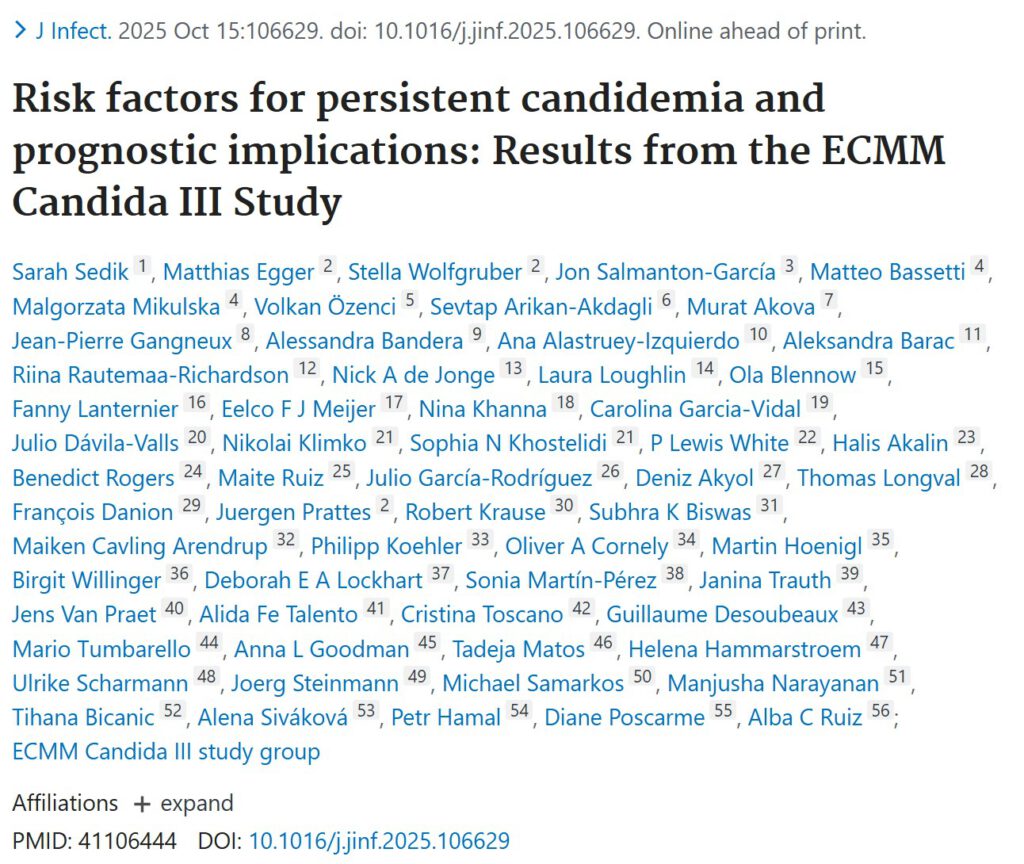Open author Matteo Bassetti
Screen dimensions: 1024x864
(889, 272)
